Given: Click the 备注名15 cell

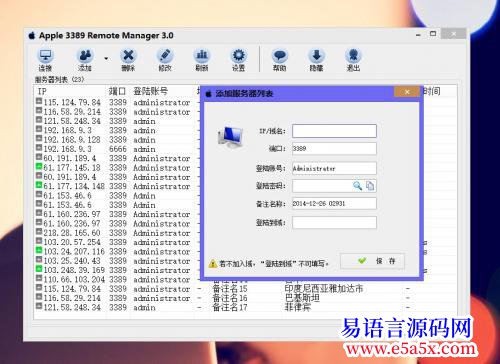Looking at the screenshot, I should pos(230,289).
